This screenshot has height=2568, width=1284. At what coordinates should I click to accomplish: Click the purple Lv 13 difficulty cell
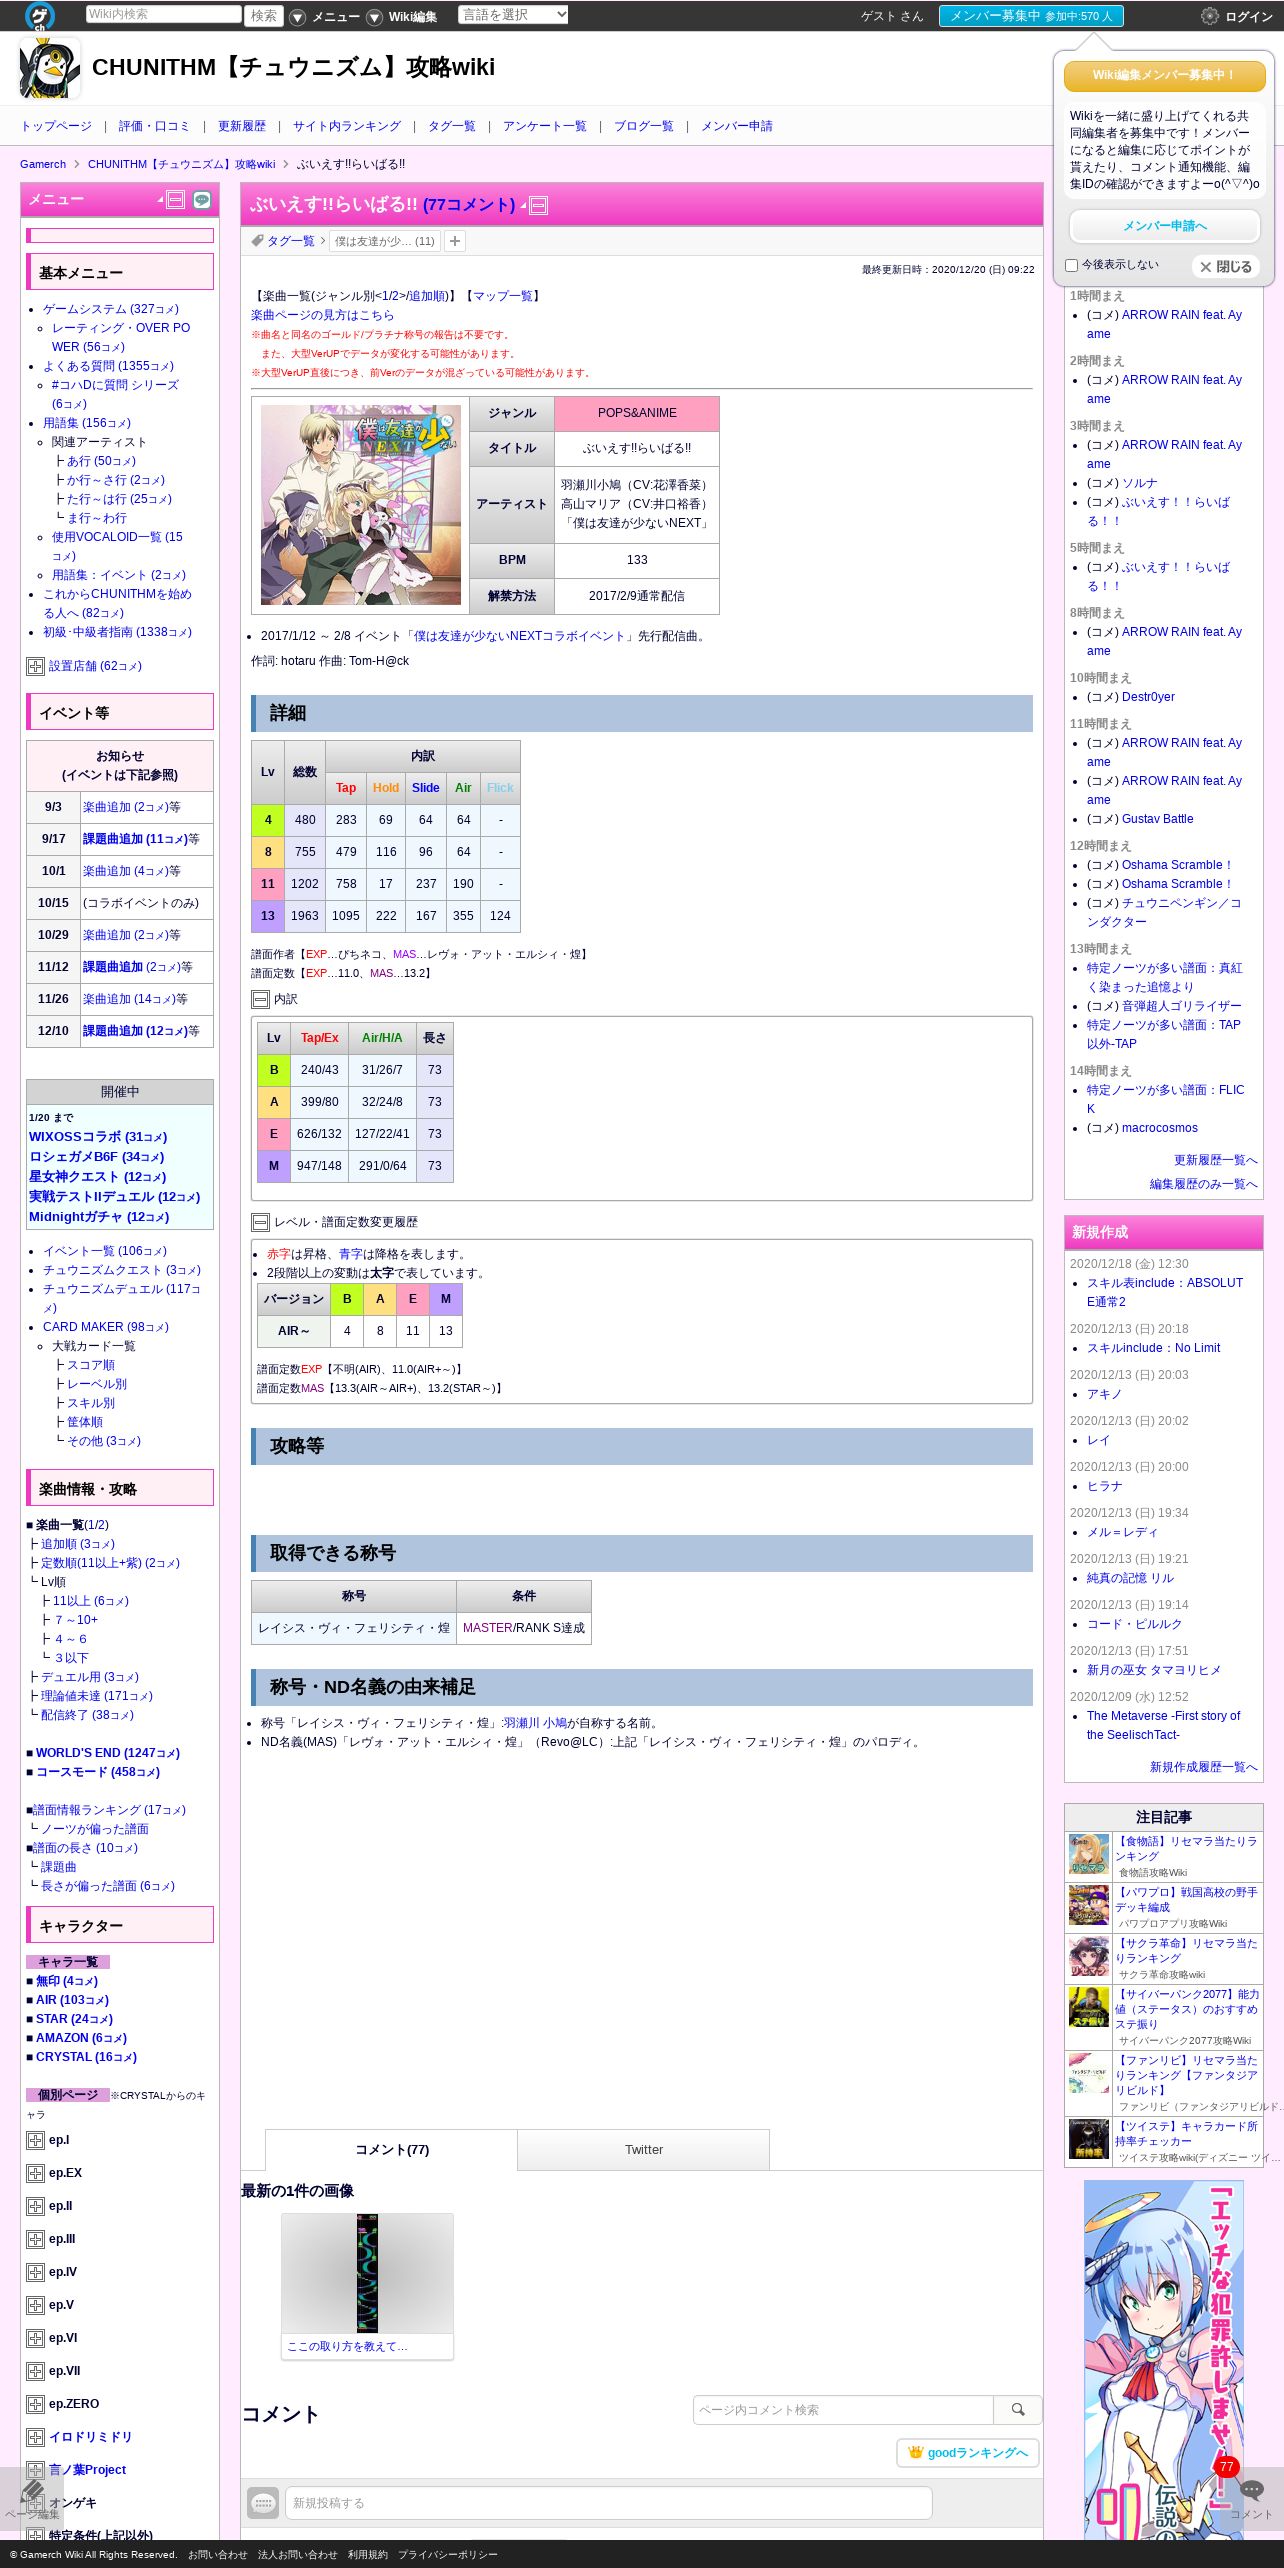click(x=268, y=916)
